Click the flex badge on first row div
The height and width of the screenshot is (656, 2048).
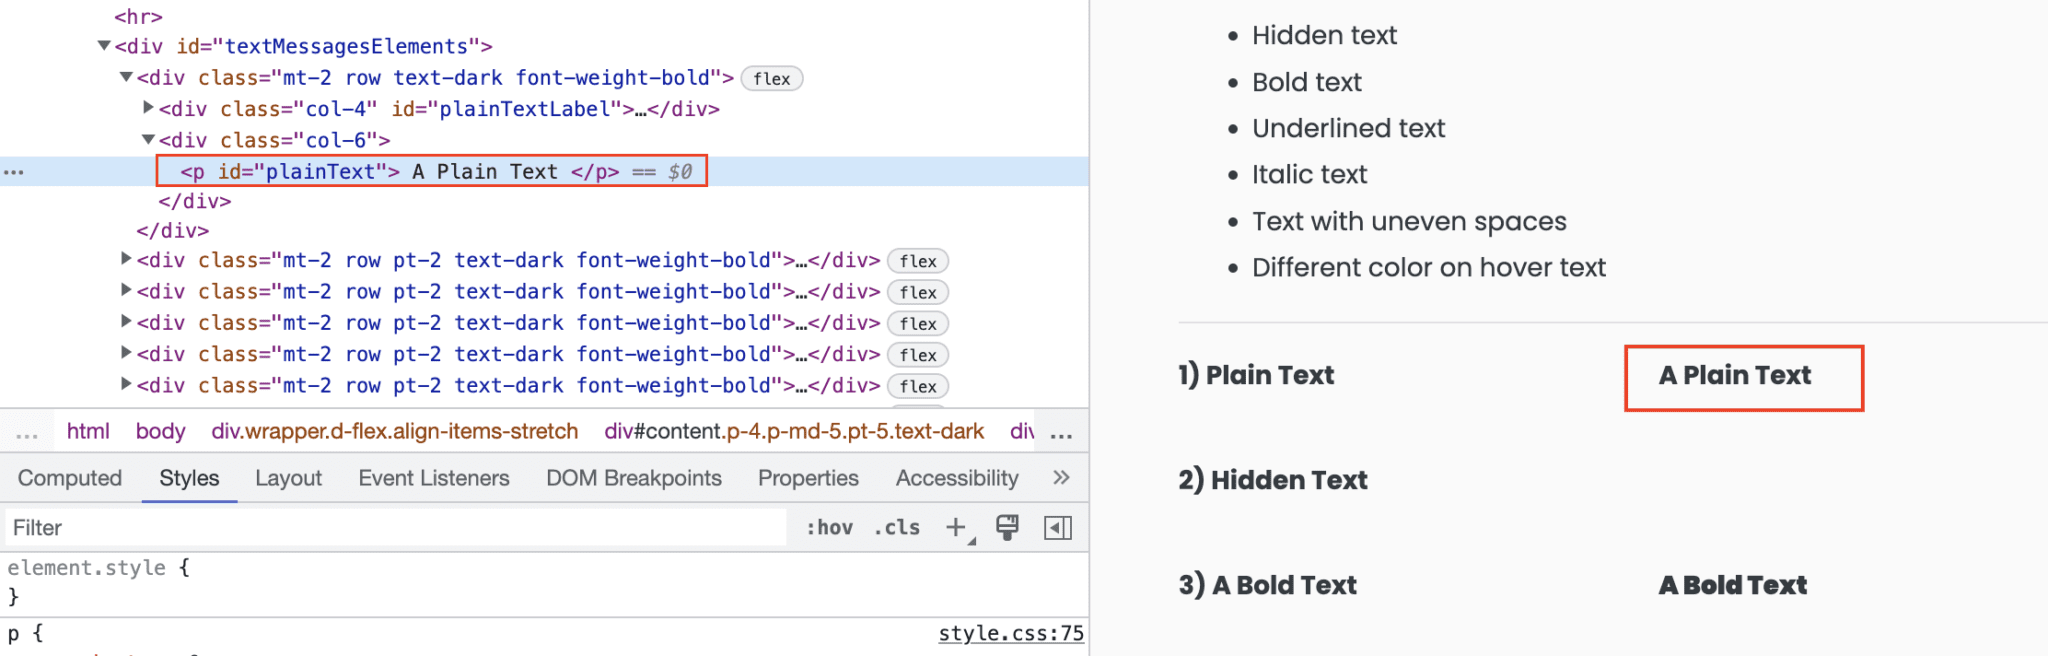tap(772, 78)
